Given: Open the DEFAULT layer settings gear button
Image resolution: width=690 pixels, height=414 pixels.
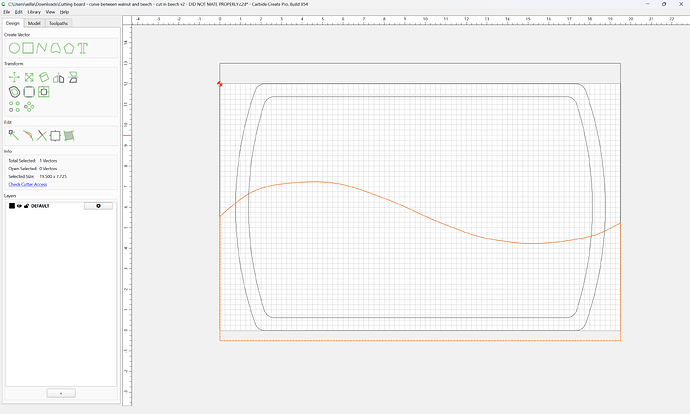Looking at the screenshot, I should pyautogui.click(x=98, y=206).
